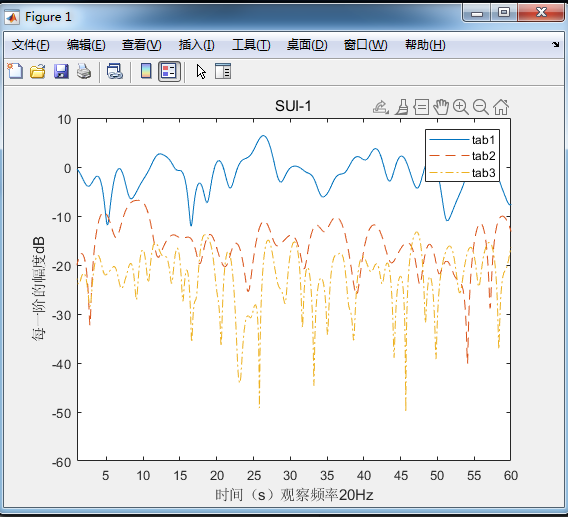
Task: Expand the 帮助(H) menu
Action: point(425,45)
